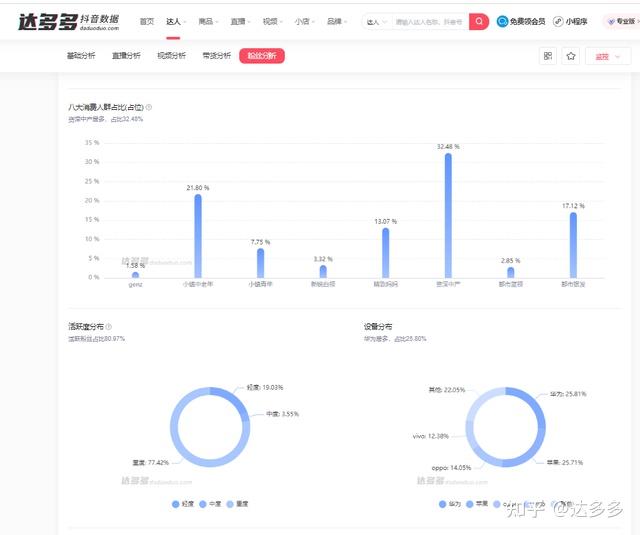
Task: Click the genz x-axis label
Action: tap(136, 284)
